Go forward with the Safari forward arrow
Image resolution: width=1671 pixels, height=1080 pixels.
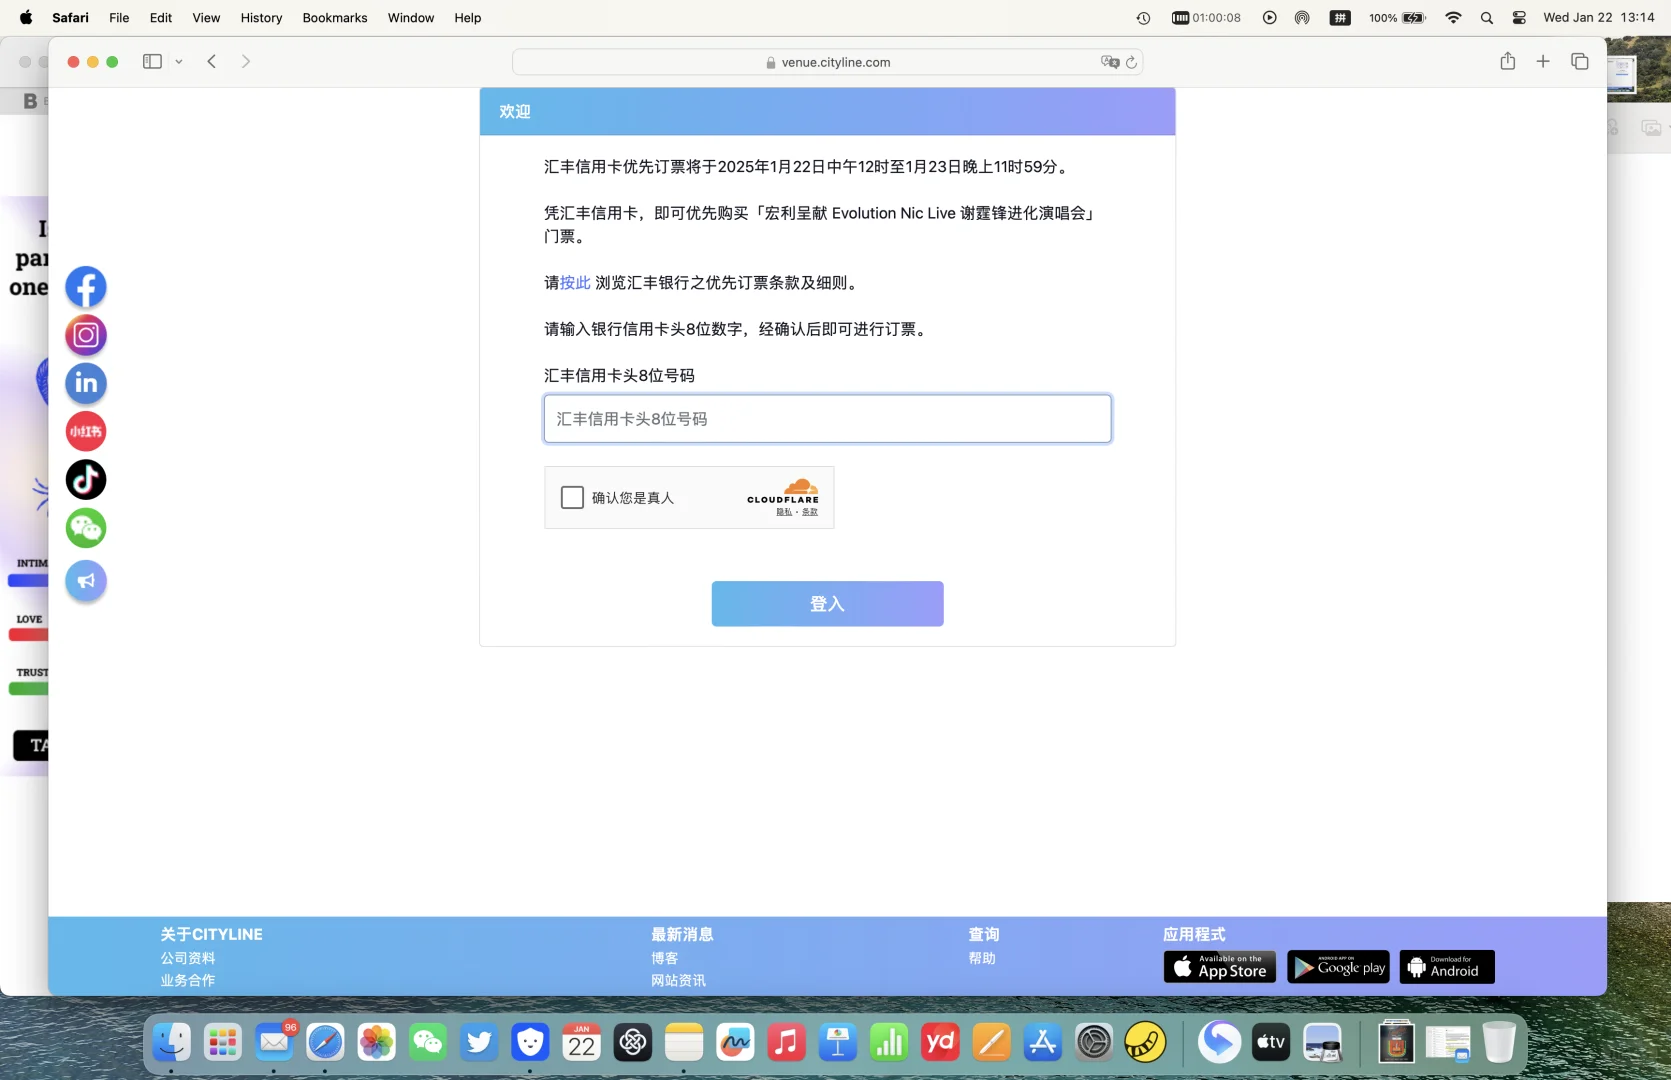(x=246, y=61)
